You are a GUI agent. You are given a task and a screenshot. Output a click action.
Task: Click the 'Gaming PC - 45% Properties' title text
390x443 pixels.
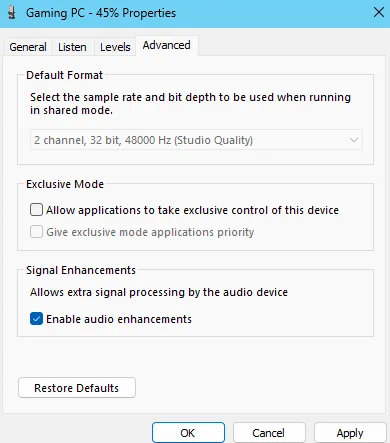coord(101,13)
